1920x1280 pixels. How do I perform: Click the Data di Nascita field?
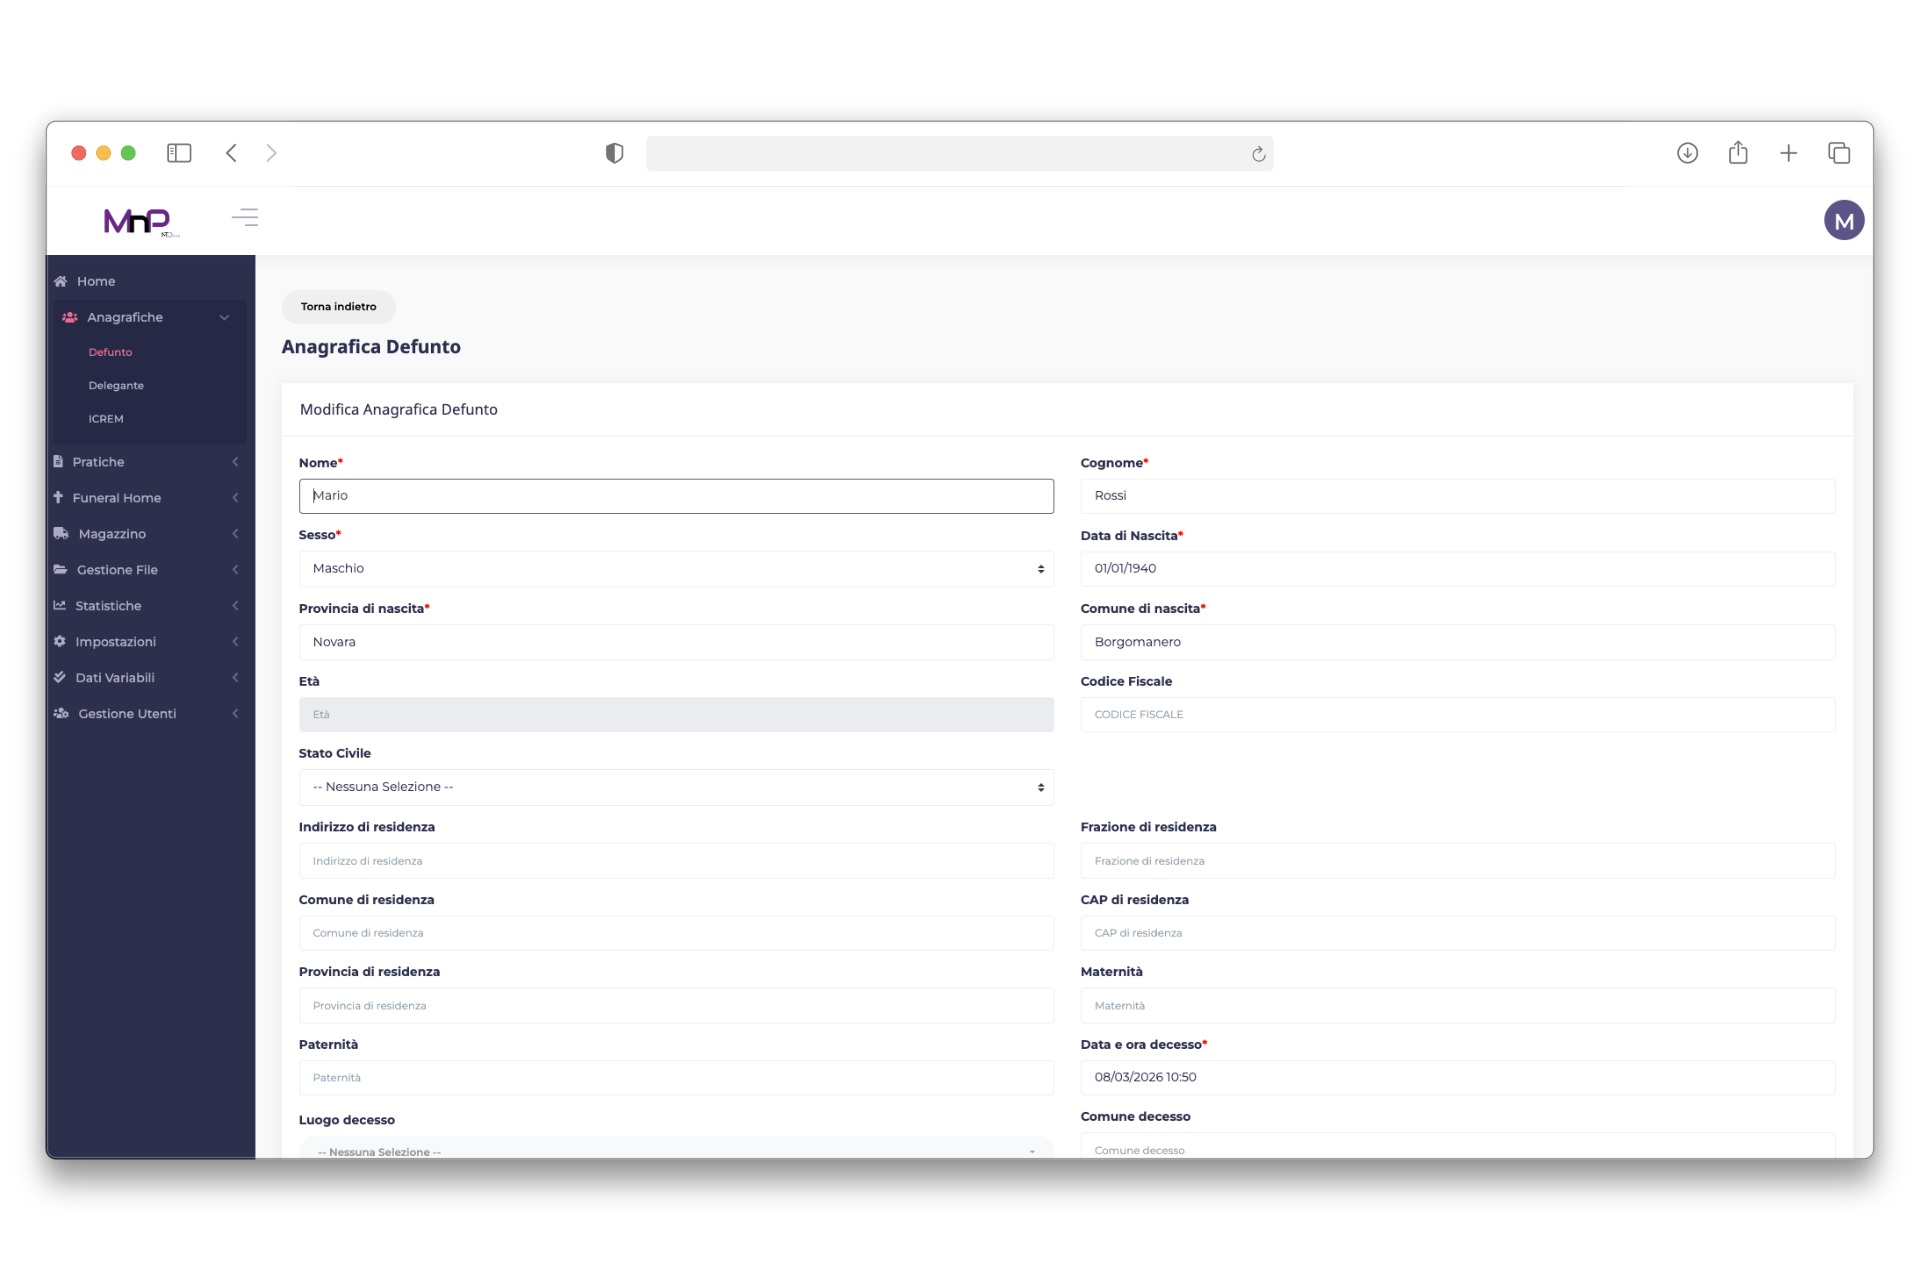tap(1457, 568)
